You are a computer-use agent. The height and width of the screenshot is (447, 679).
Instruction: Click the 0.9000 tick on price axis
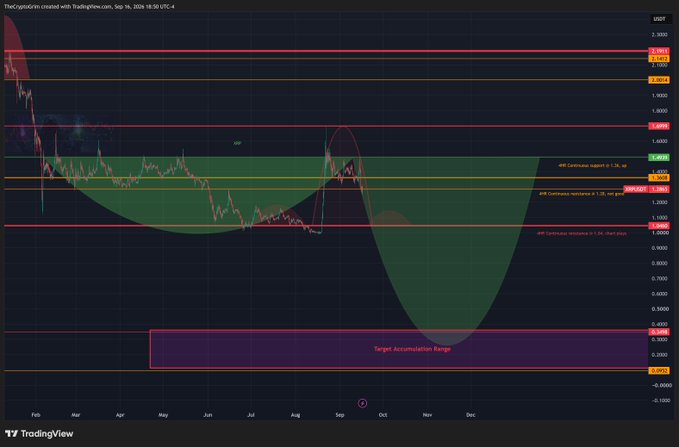[x=659, y=248]
